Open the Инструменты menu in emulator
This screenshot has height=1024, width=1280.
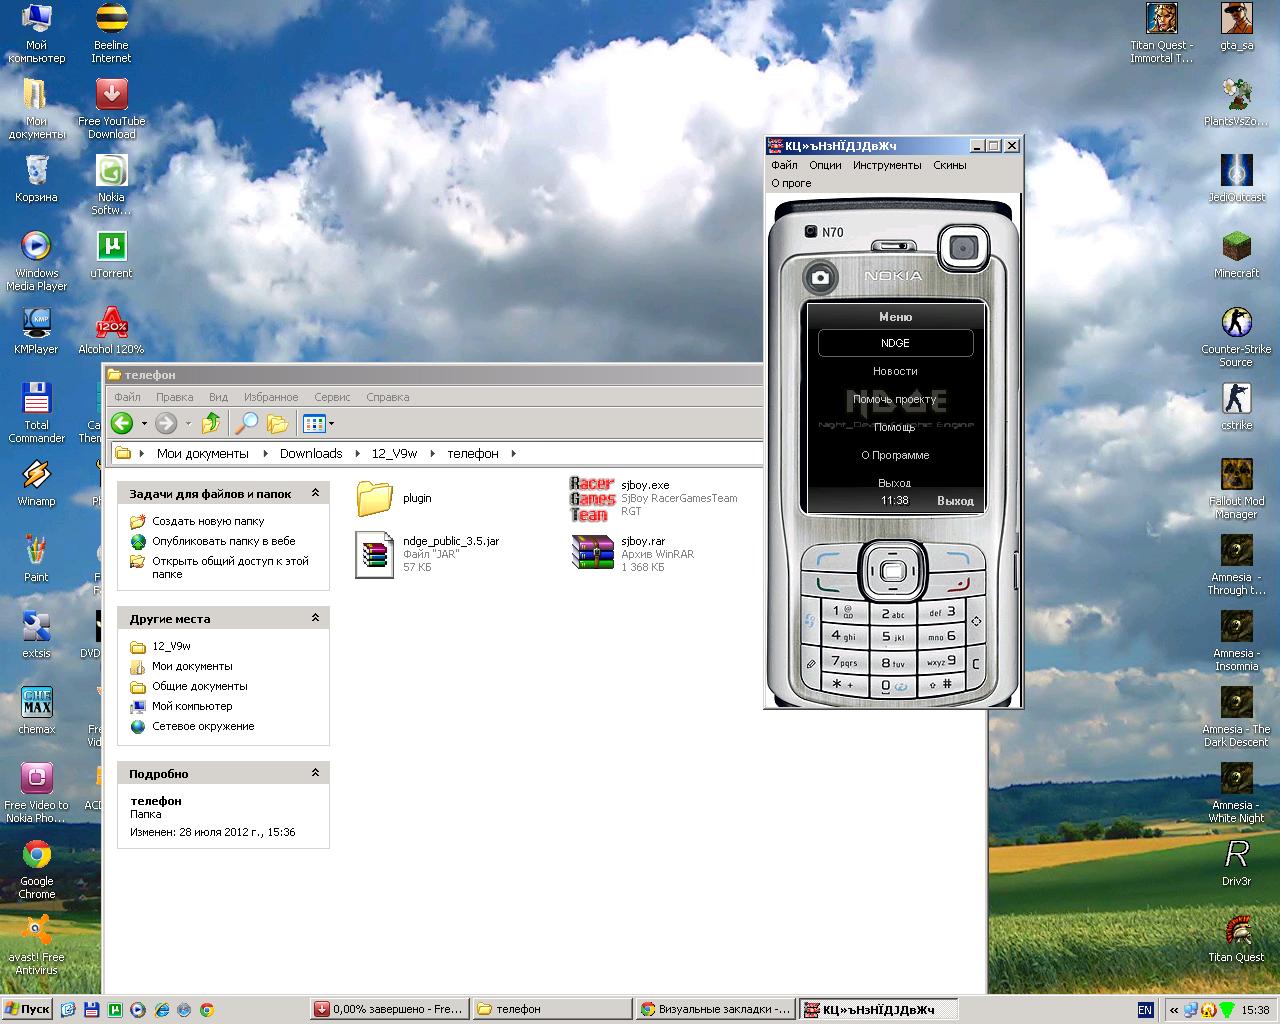(x=886, y=165)
